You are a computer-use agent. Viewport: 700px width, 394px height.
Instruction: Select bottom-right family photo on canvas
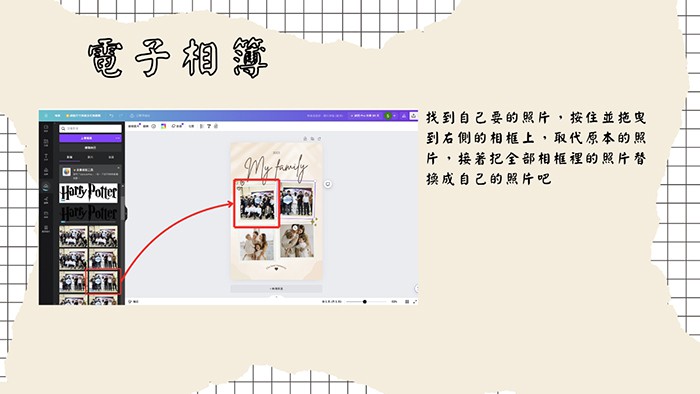pos(297,241)
